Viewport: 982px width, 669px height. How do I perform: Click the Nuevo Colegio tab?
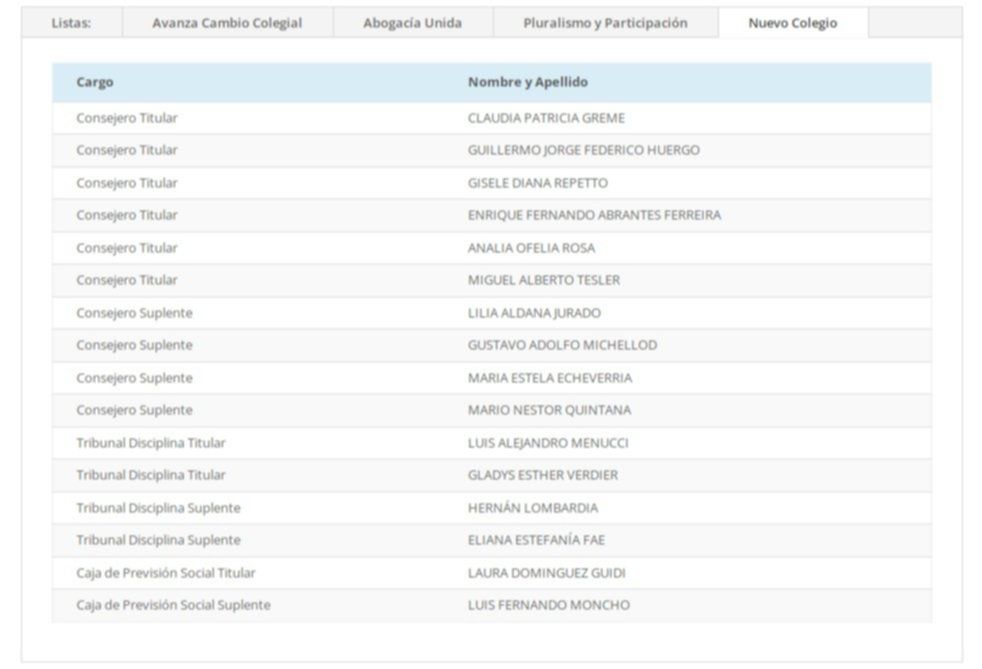coord(792,23)
